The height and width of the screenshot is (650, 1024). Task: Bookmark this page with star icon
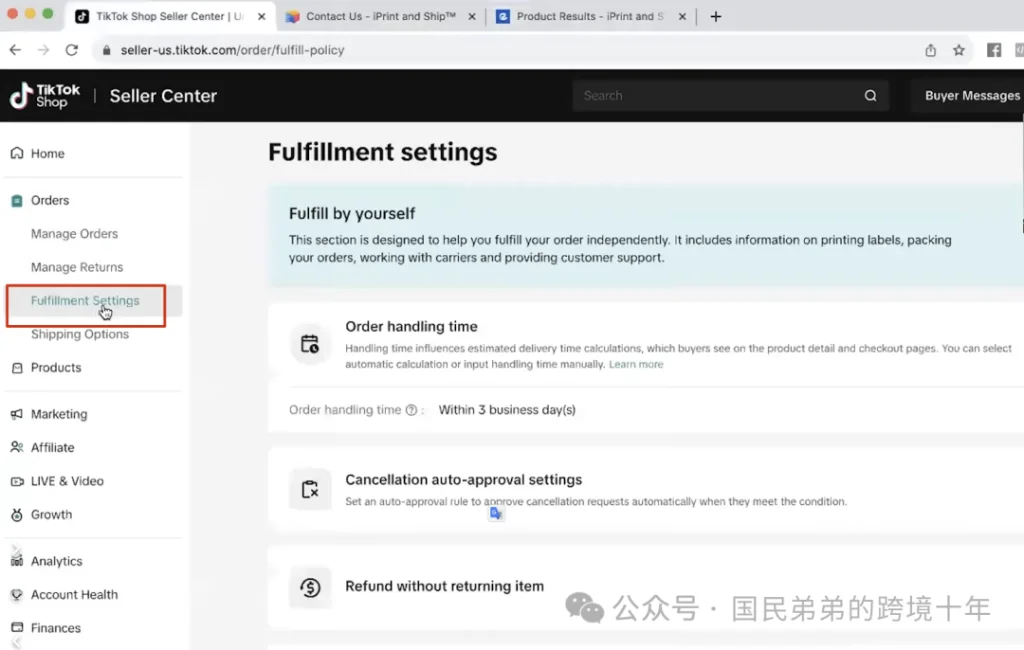click(x=959, y=50)
